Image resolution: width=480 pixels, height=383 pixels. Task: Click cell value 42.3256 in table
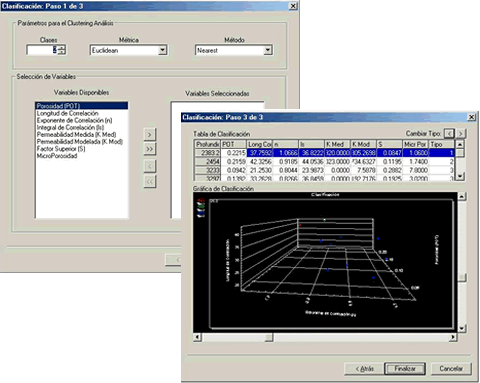point(260,162)
